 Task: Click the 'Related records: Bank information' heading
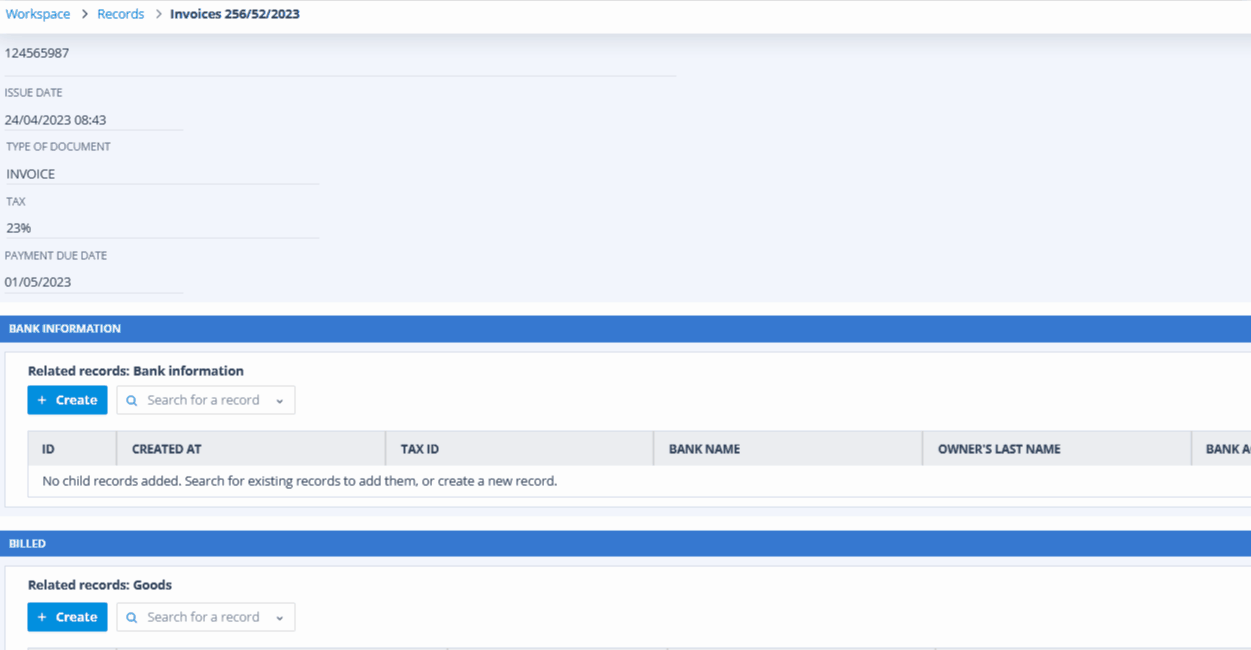pos(136,371)
